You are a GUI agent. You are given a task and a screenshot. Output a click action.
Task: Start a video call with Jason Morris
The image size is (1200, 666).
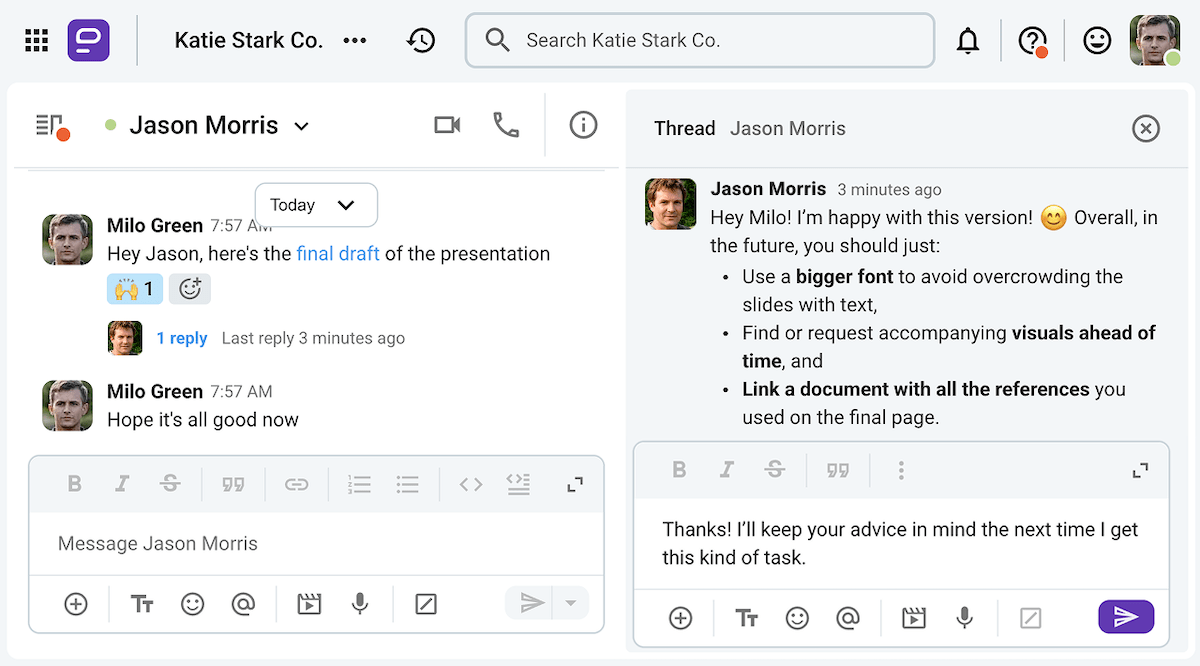447,125
